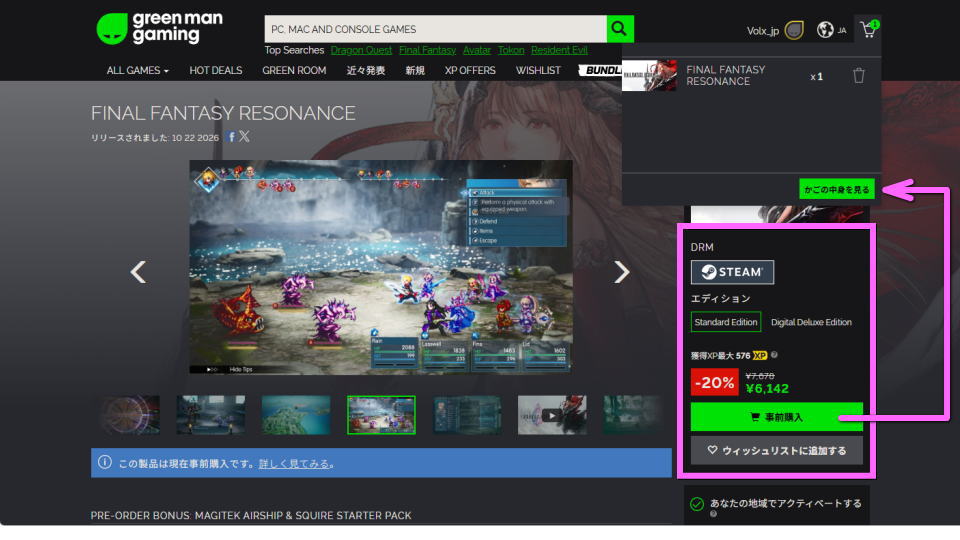Screen dimensions: 960x540
Task: Share the game on Facebook
Action: click(231, 137)
